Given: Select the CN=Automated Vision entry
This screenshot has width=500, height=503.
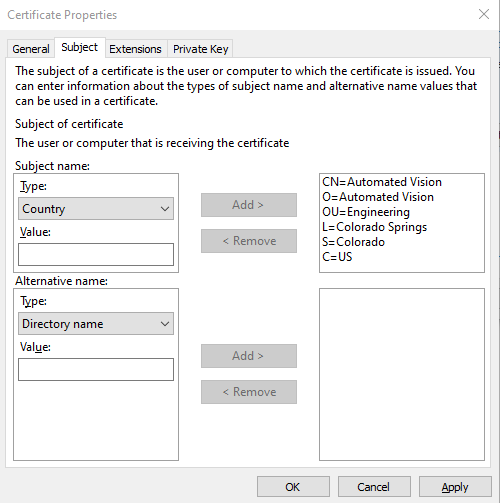Looking at the screenshot, I should tap(382, 182).
